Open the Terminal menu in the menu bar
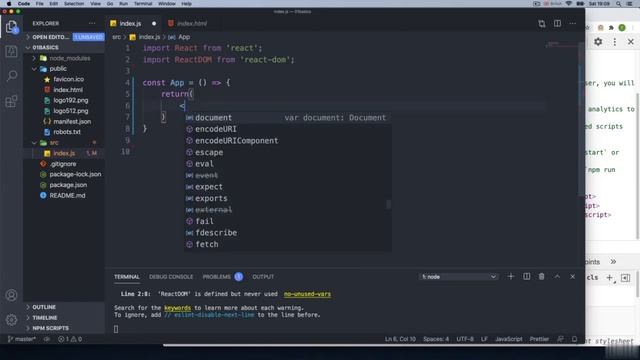The height and width of the screenshot is (360, 640). point(143,4)
